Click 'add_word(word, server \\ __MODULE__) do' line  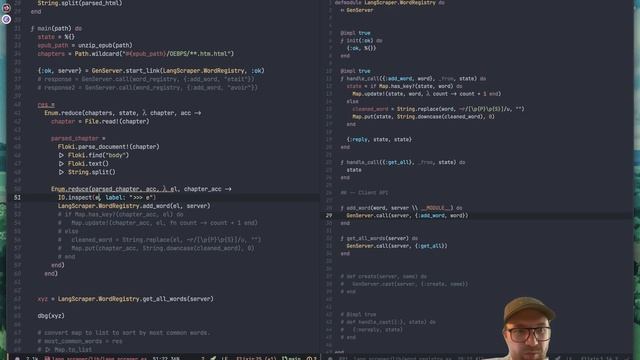[x=402, y=208]
